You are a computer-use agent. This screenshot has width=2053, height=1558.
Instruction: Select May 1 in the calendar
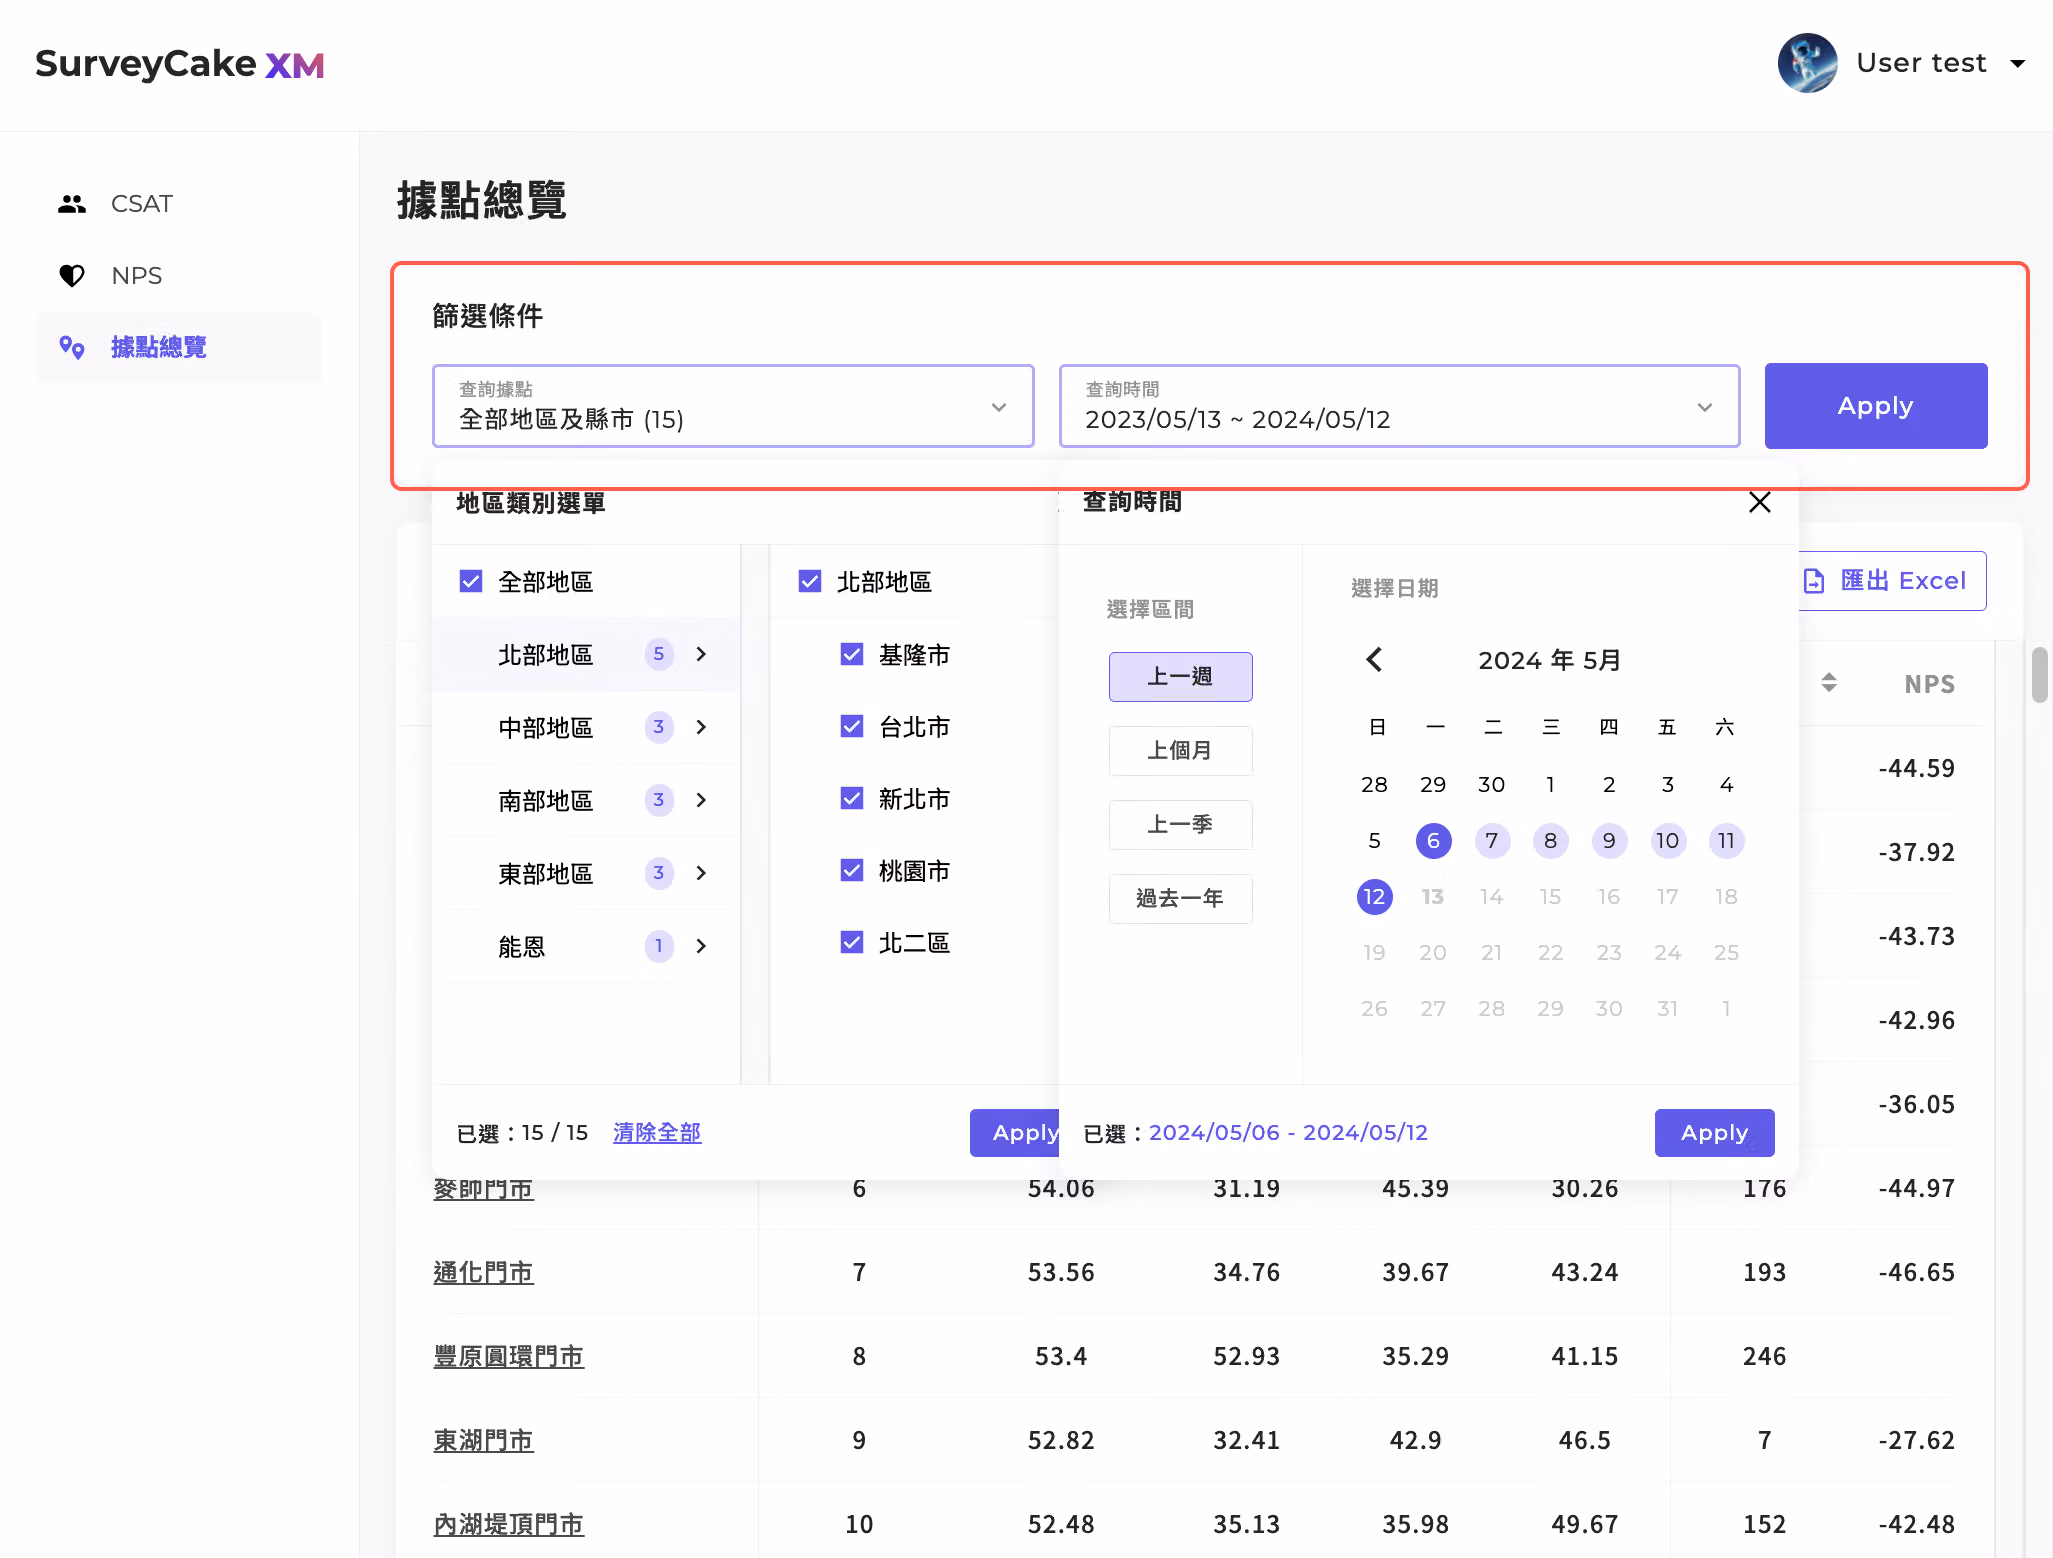(1550, 785)
